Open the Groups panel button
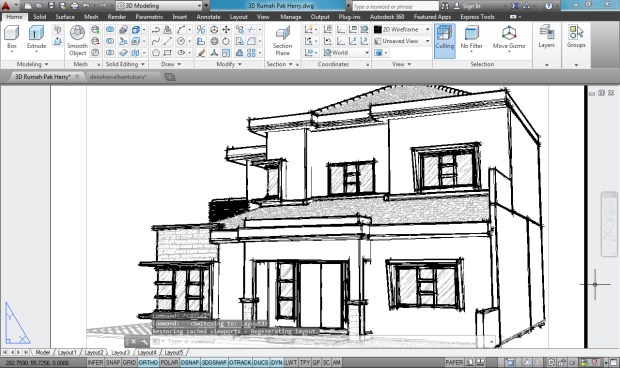This screenshot has width=620, height=368. point(576,36)
